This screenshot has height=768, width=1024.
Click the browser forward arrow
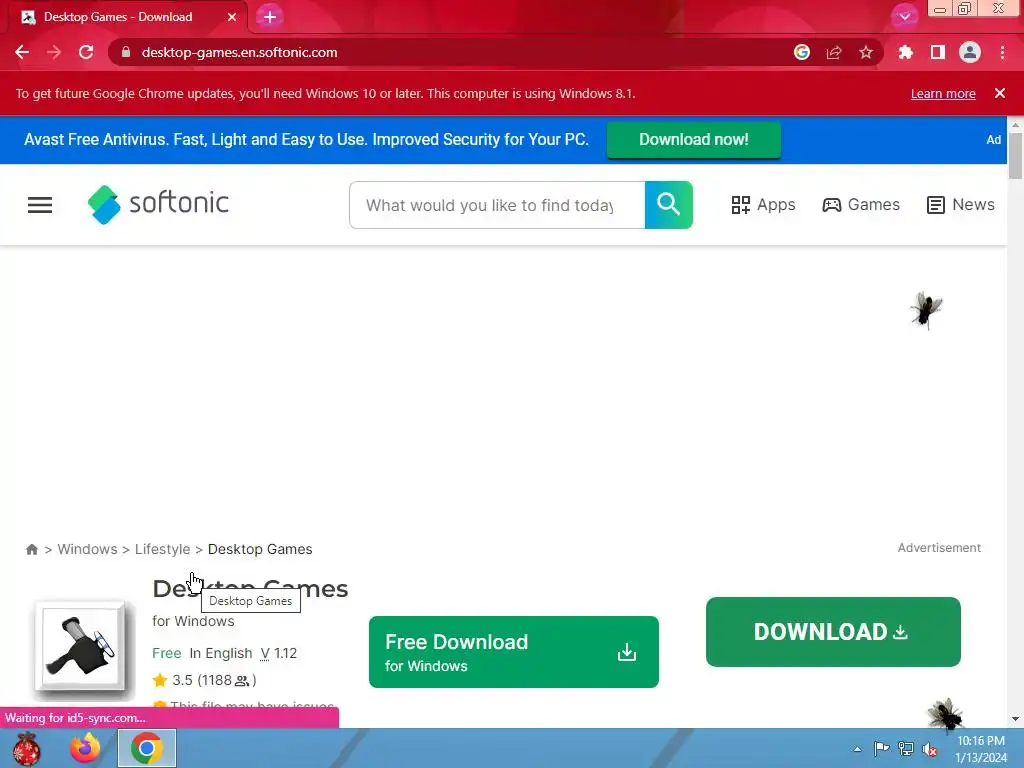click(x=54, y=52)
